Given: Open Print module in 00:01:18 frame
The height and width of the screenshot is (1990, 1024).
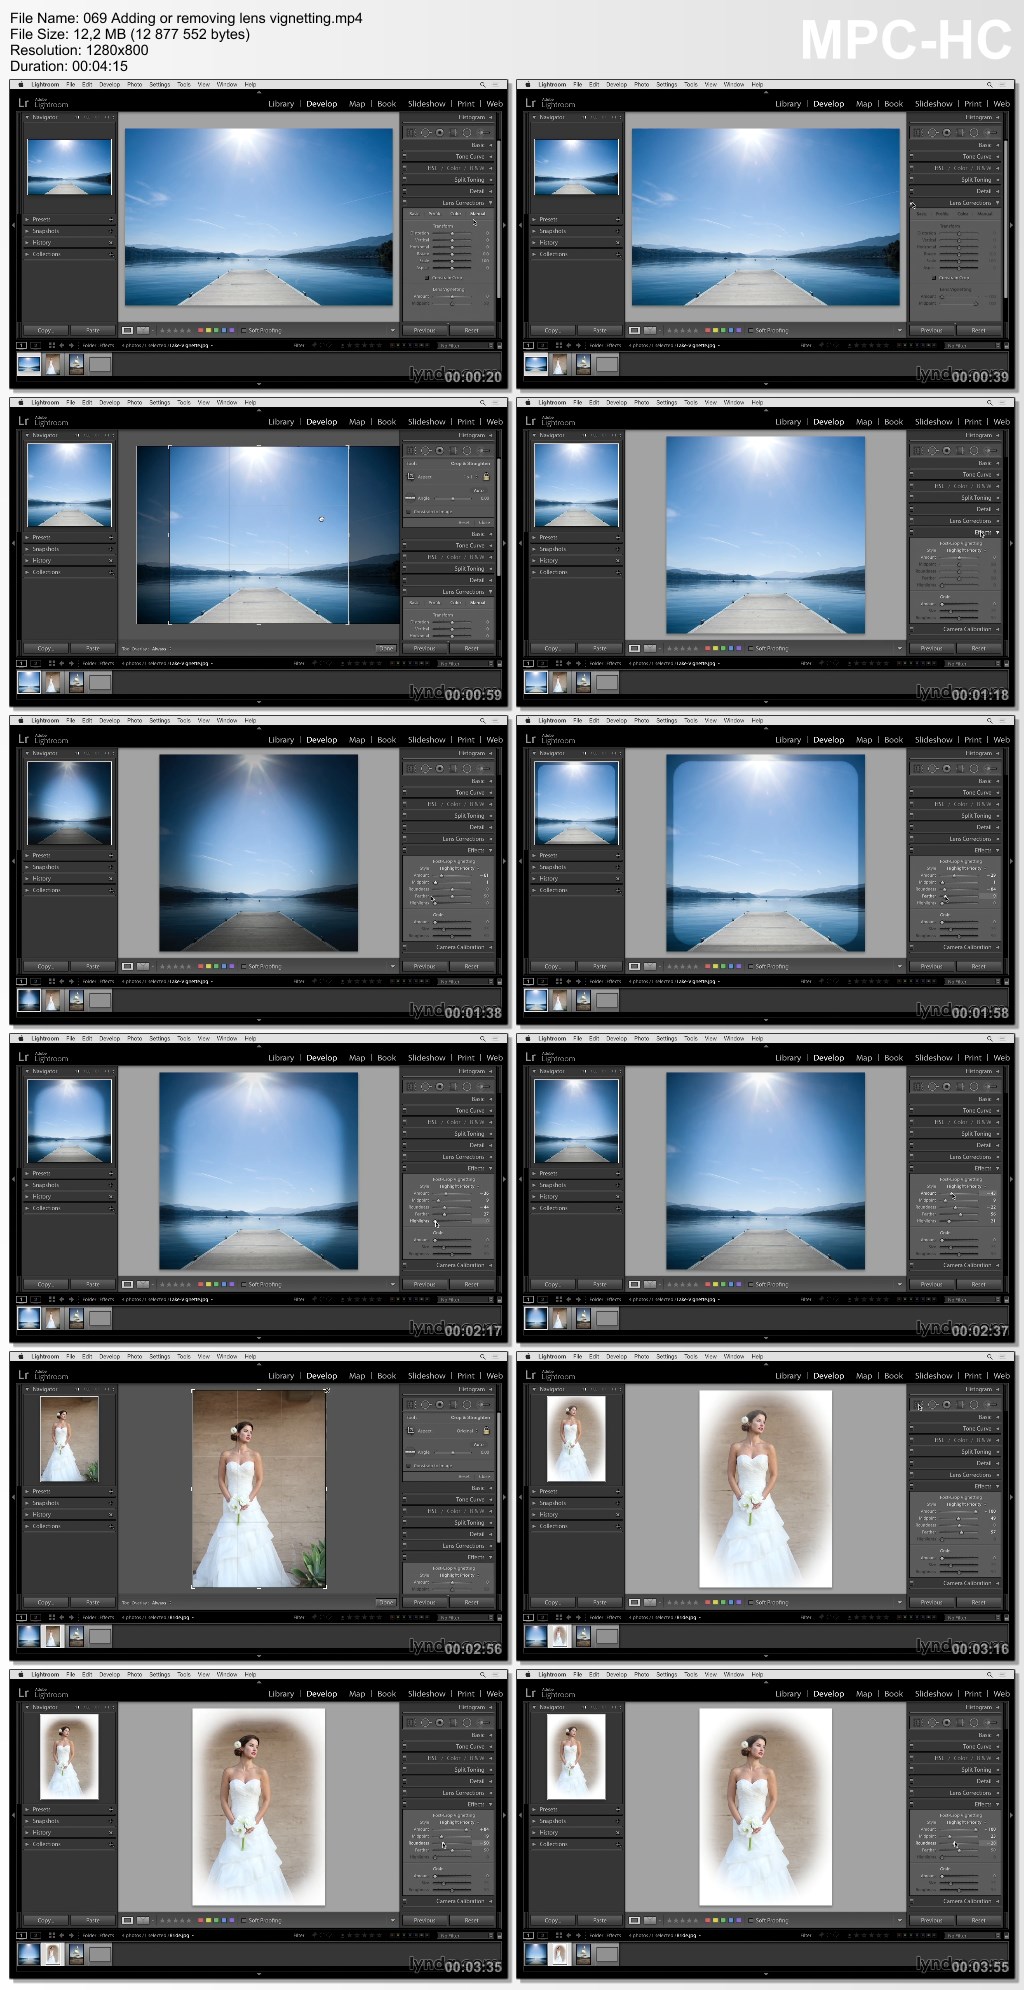Looking at the screenshot, I should pos(973,422).
